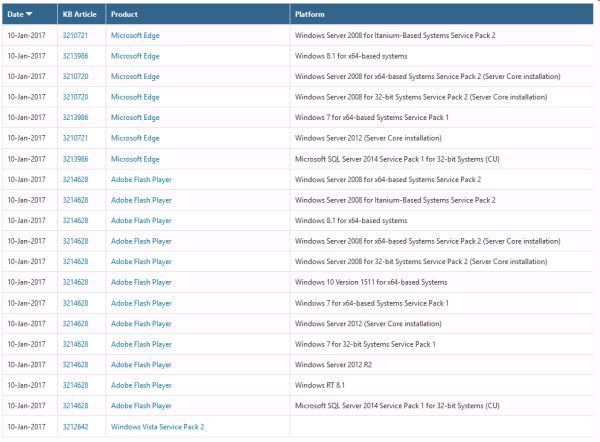The height and width of the screenshot is (442, 600).
Task: Click the Platform column header
Action: pyautogui.click(x=312, y=15)
